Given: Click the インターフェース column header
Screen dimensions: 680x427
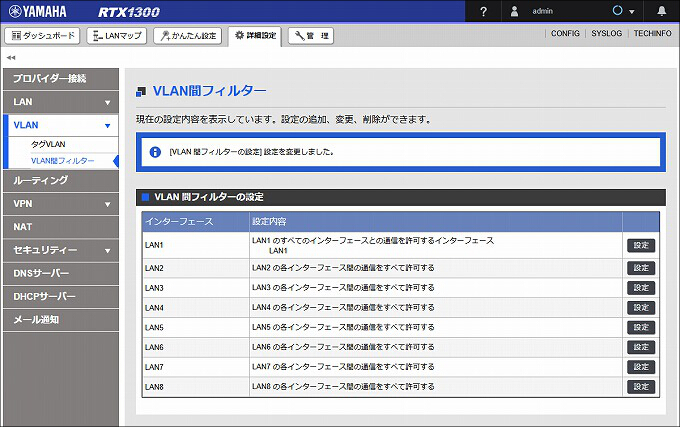Looking at the screenshot, I should tap(196, 222).
